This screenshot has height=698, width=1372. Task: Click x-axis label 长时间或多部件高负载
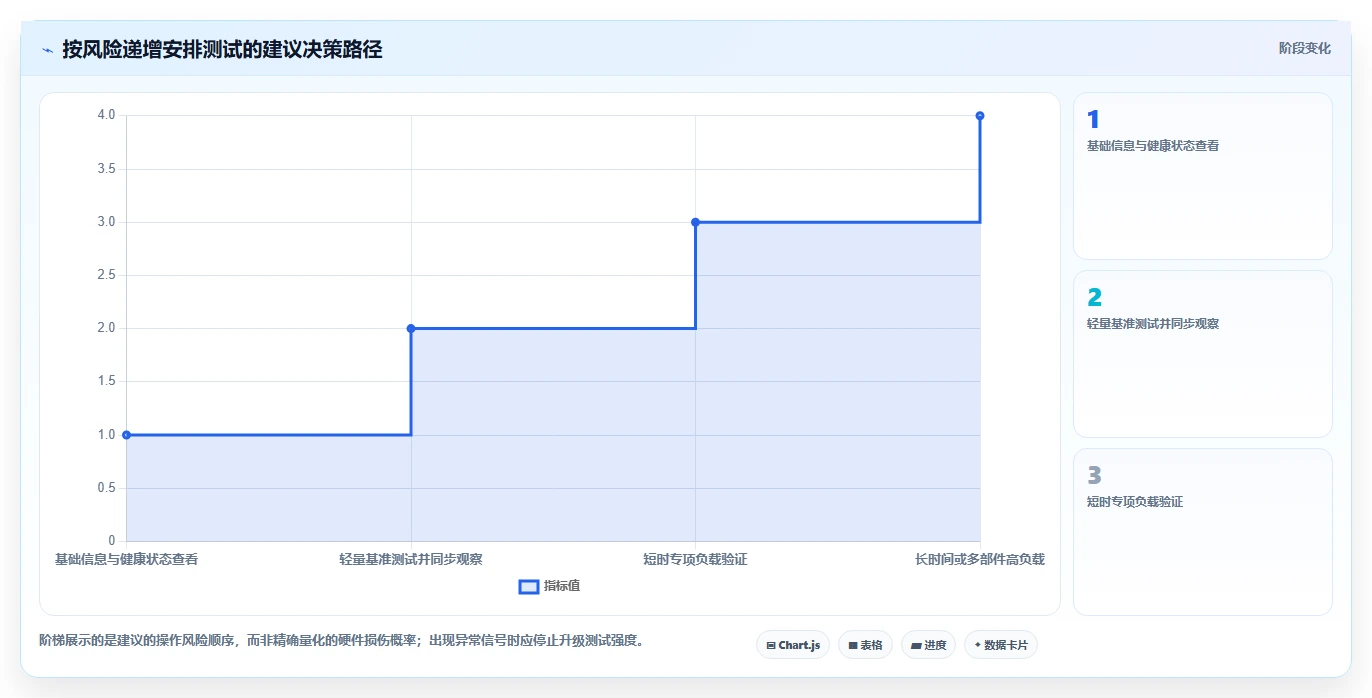pyautogui.click(x=980, y=559)
